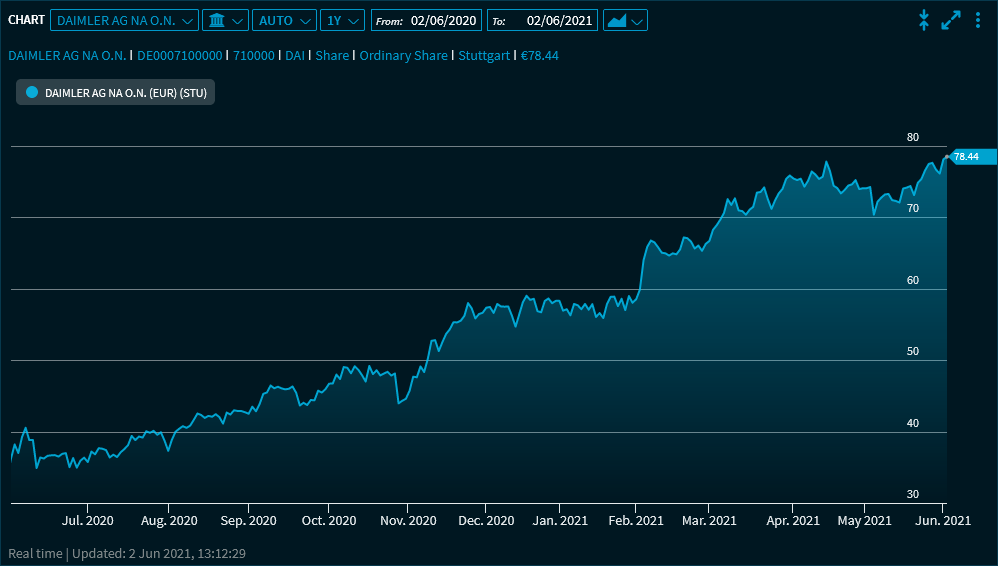
Task: Open the AUTO interval dropdown
Action: [284, 20]
